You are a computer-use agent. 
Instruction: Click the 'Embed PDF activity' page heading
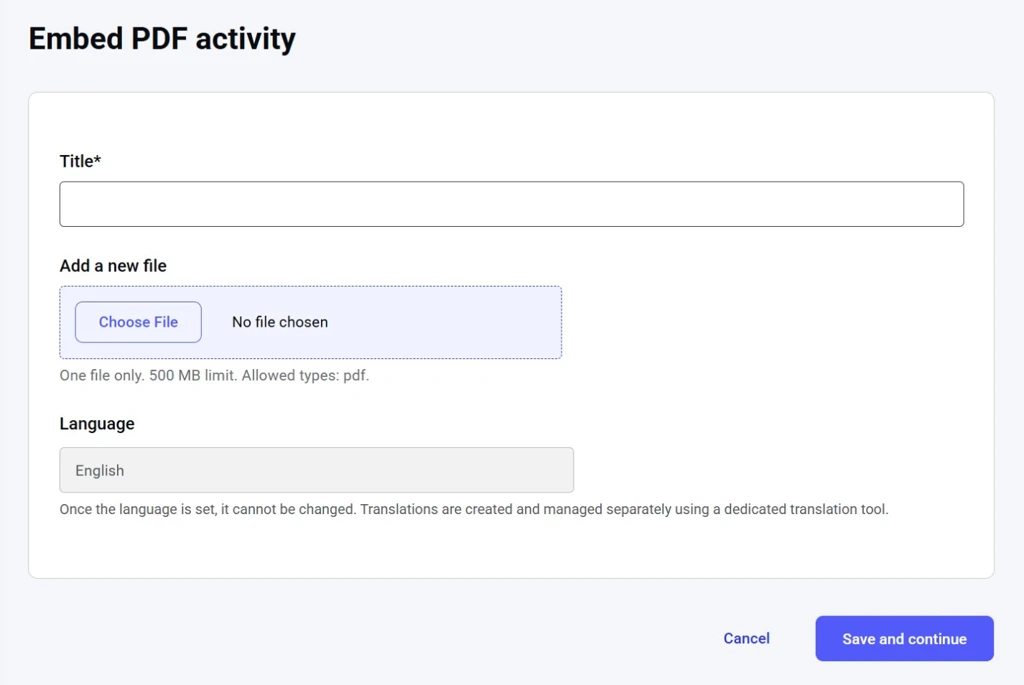pos(162,39)
